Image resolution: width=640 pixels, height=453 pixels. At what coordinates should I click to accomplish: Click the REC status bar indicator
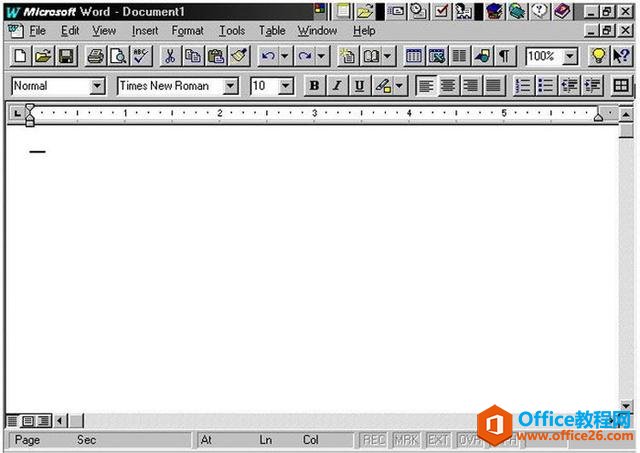point(374,440)
